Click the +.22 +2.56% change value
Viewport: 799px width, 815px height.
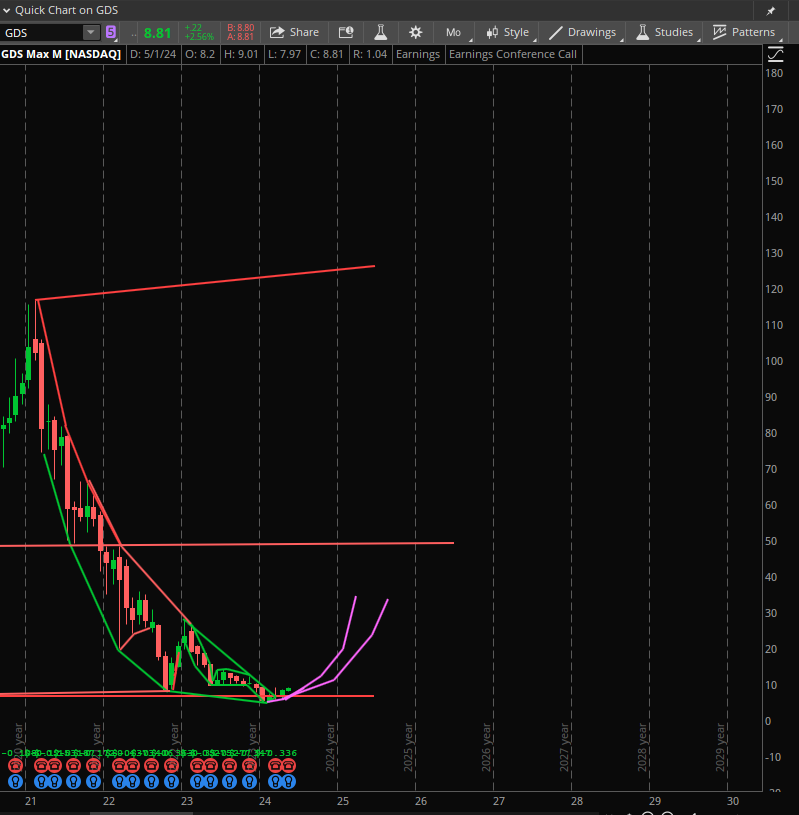199,32
